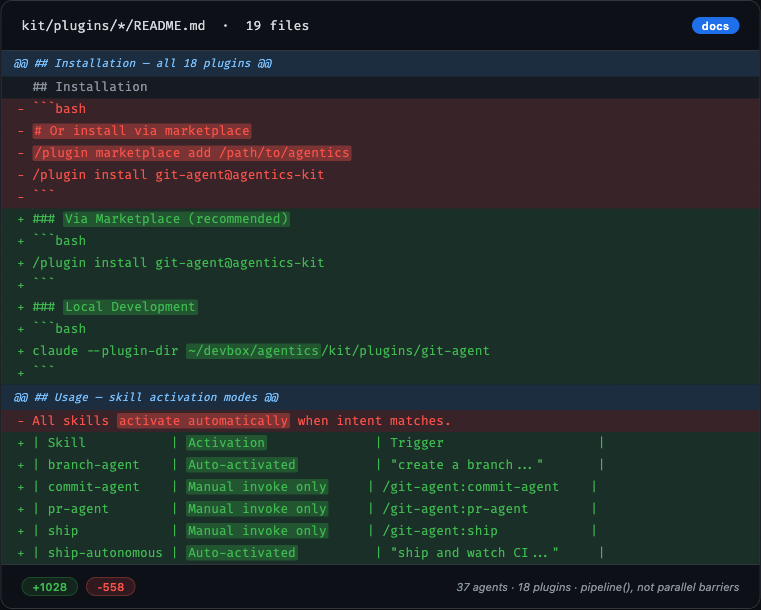The height and width of the screenshot is (610, 761).
Task: Click 'Manual invoke only' in the ship row
Action: tap(257, 531)
